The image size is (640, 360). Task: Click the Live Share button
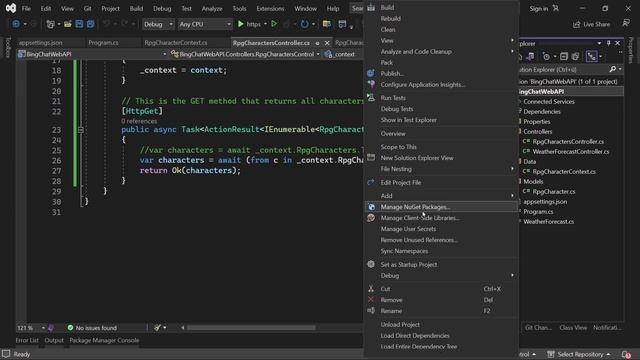point(591,24)
